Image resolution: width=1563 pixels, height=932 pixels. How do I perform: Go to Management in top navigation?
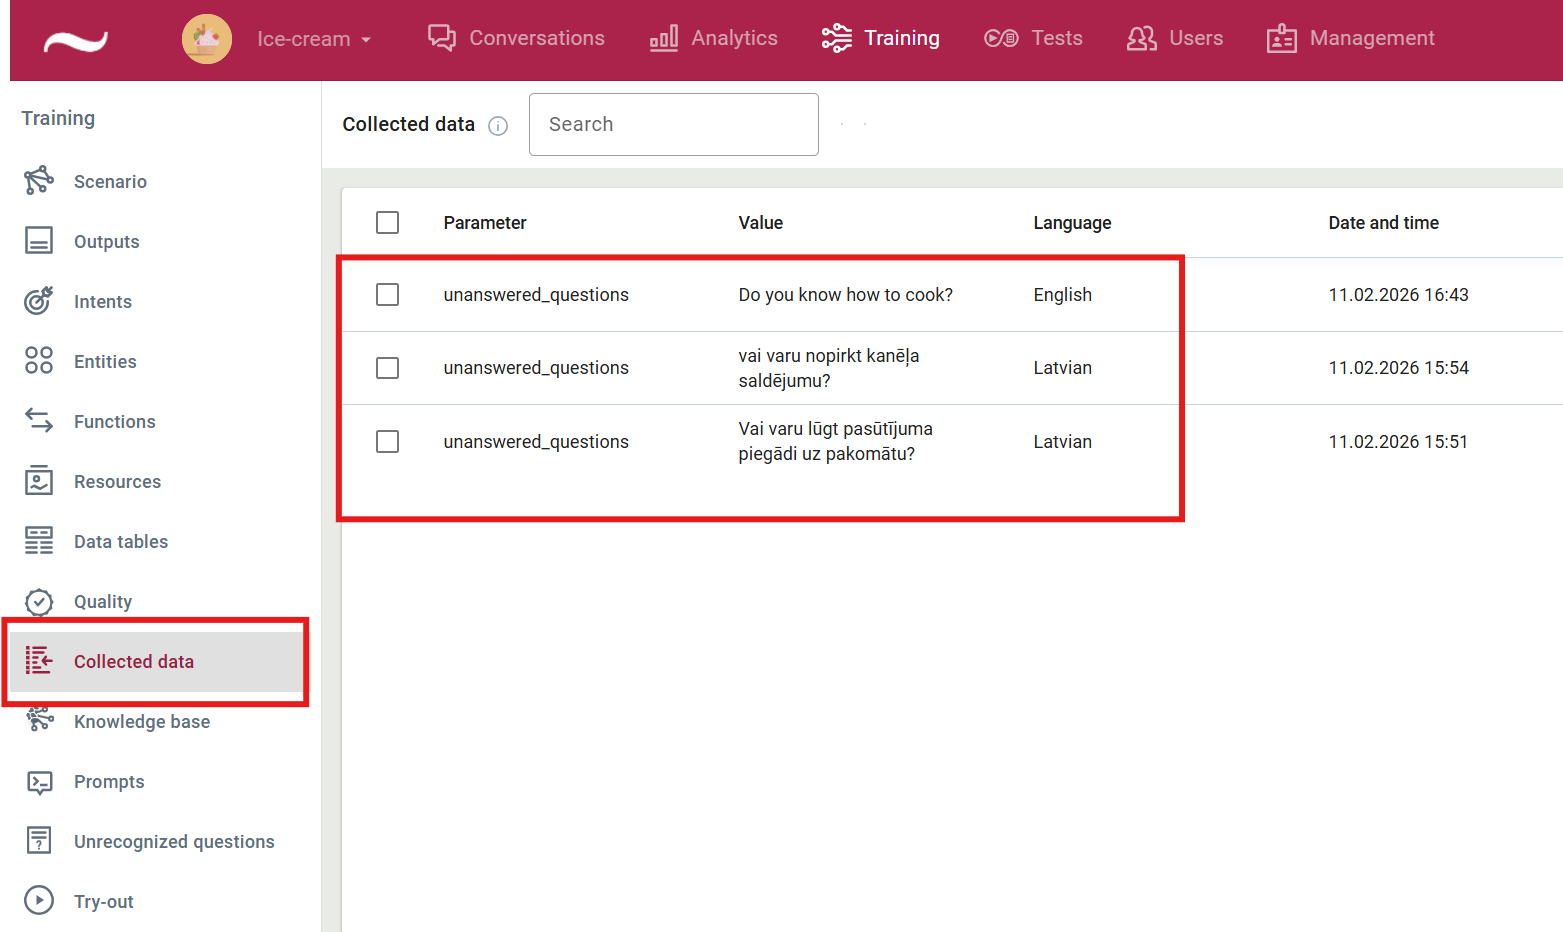click(1350, 38)
